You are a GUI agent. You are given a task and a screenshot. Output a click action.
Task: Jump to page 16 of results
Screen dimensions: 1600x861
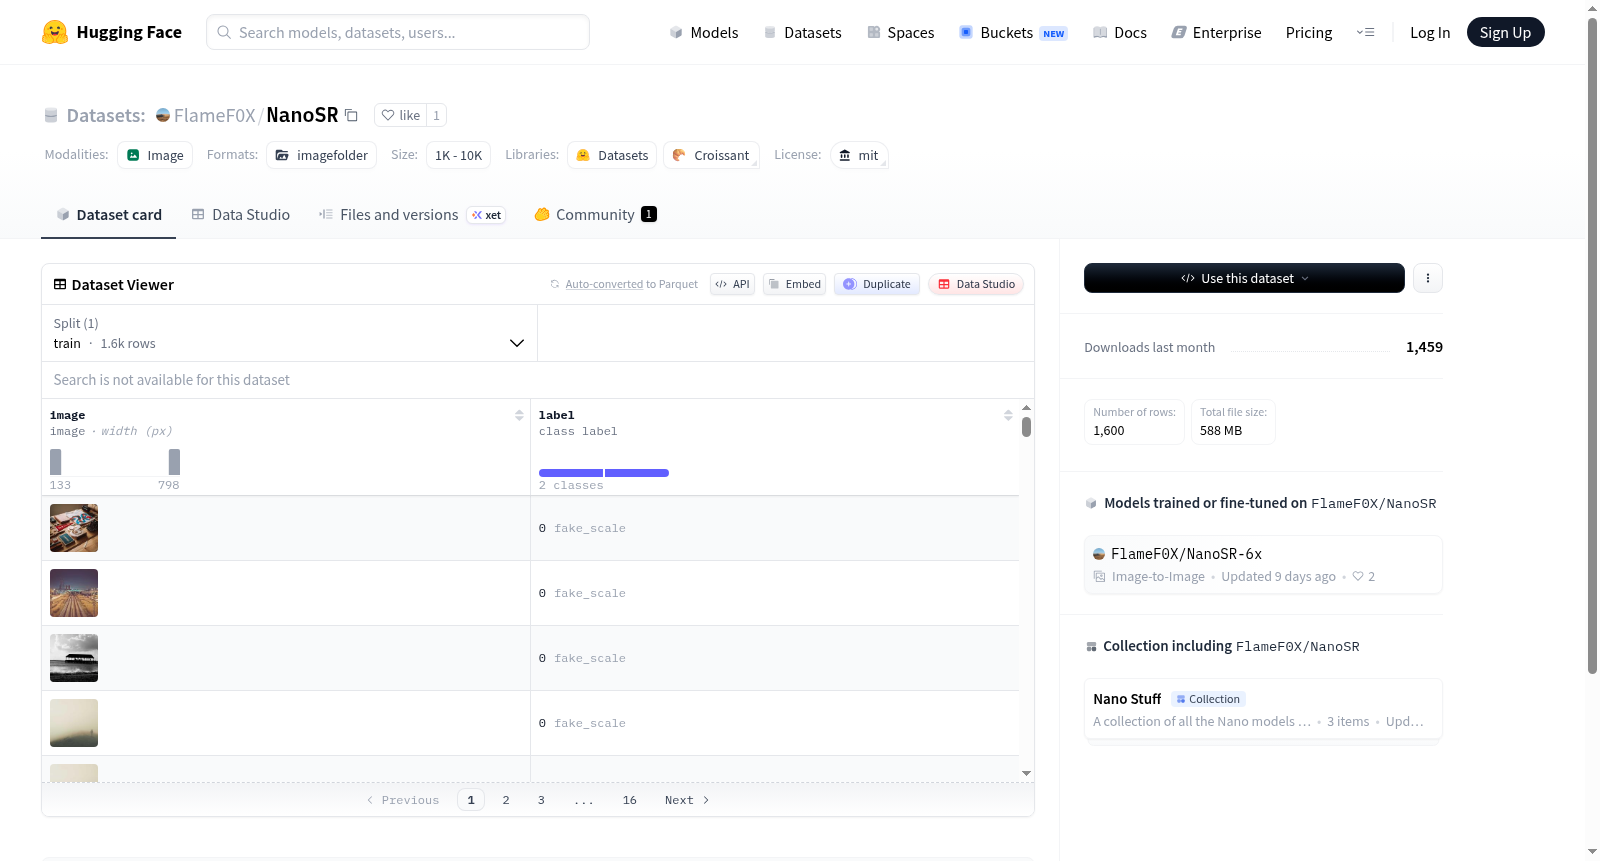(630, 800)
